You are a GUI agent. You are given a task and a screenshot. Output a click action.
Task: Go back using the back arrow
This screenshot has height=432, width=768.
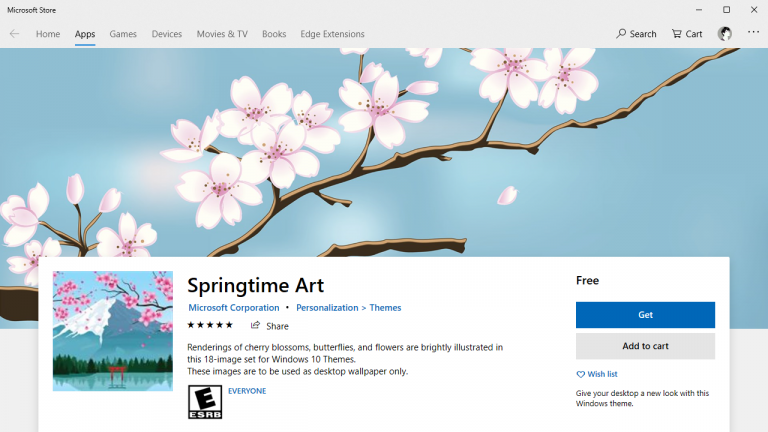tap(14, 34)
